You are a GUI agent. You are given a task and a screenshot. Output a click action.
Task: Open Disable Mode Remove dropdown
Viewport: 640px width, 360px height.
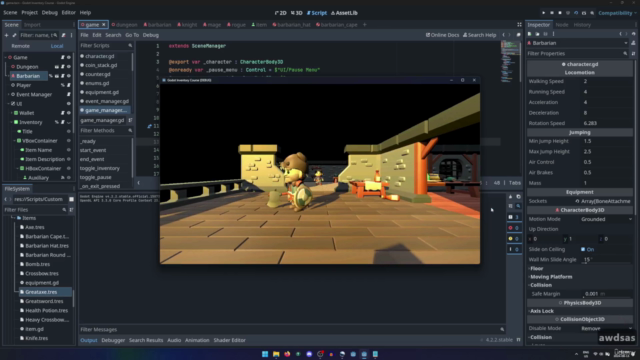[x=607, y=328]
